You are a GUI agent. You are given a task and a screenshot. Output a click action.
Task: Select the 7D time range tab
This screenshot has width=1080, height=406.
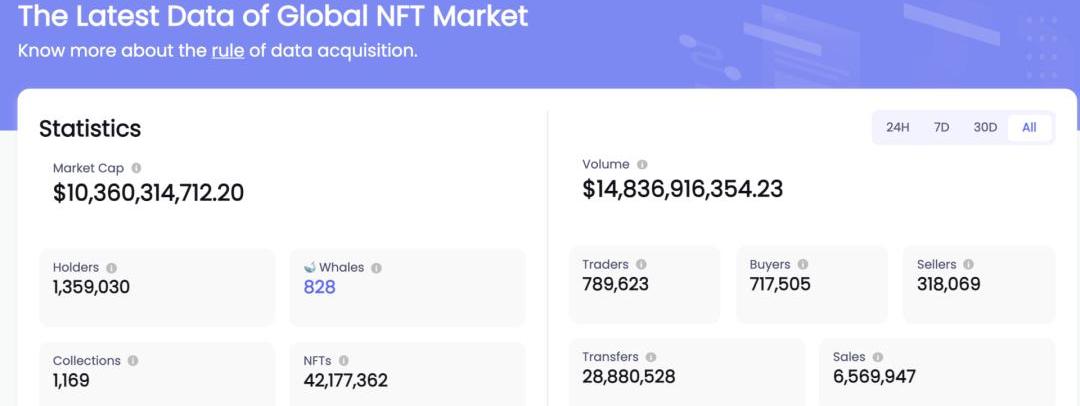pyautogui.click(x=941, y=127)
